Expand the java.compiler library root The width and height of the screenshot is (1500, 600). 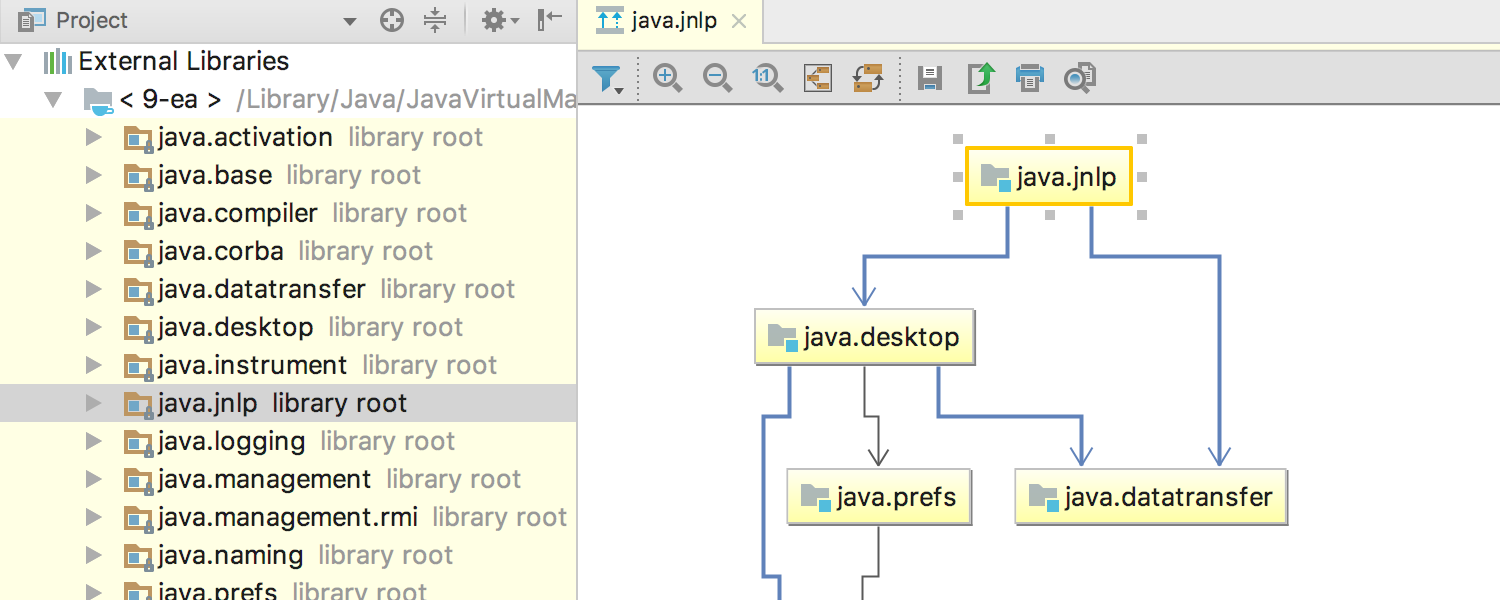coord(94,213)
